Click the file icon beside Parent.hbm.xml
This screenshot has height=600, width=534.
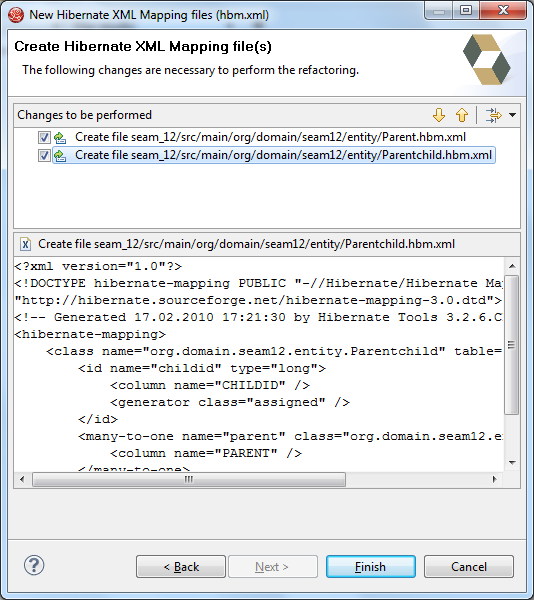[60, 137]
